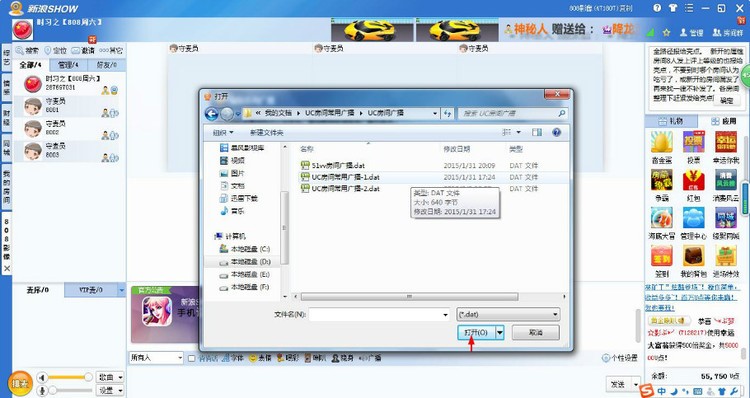This screenshot has height=398, width=750.
Task: Click the back arrow in Open dialog
Action: pyautogui.click(x=211, y=113)
